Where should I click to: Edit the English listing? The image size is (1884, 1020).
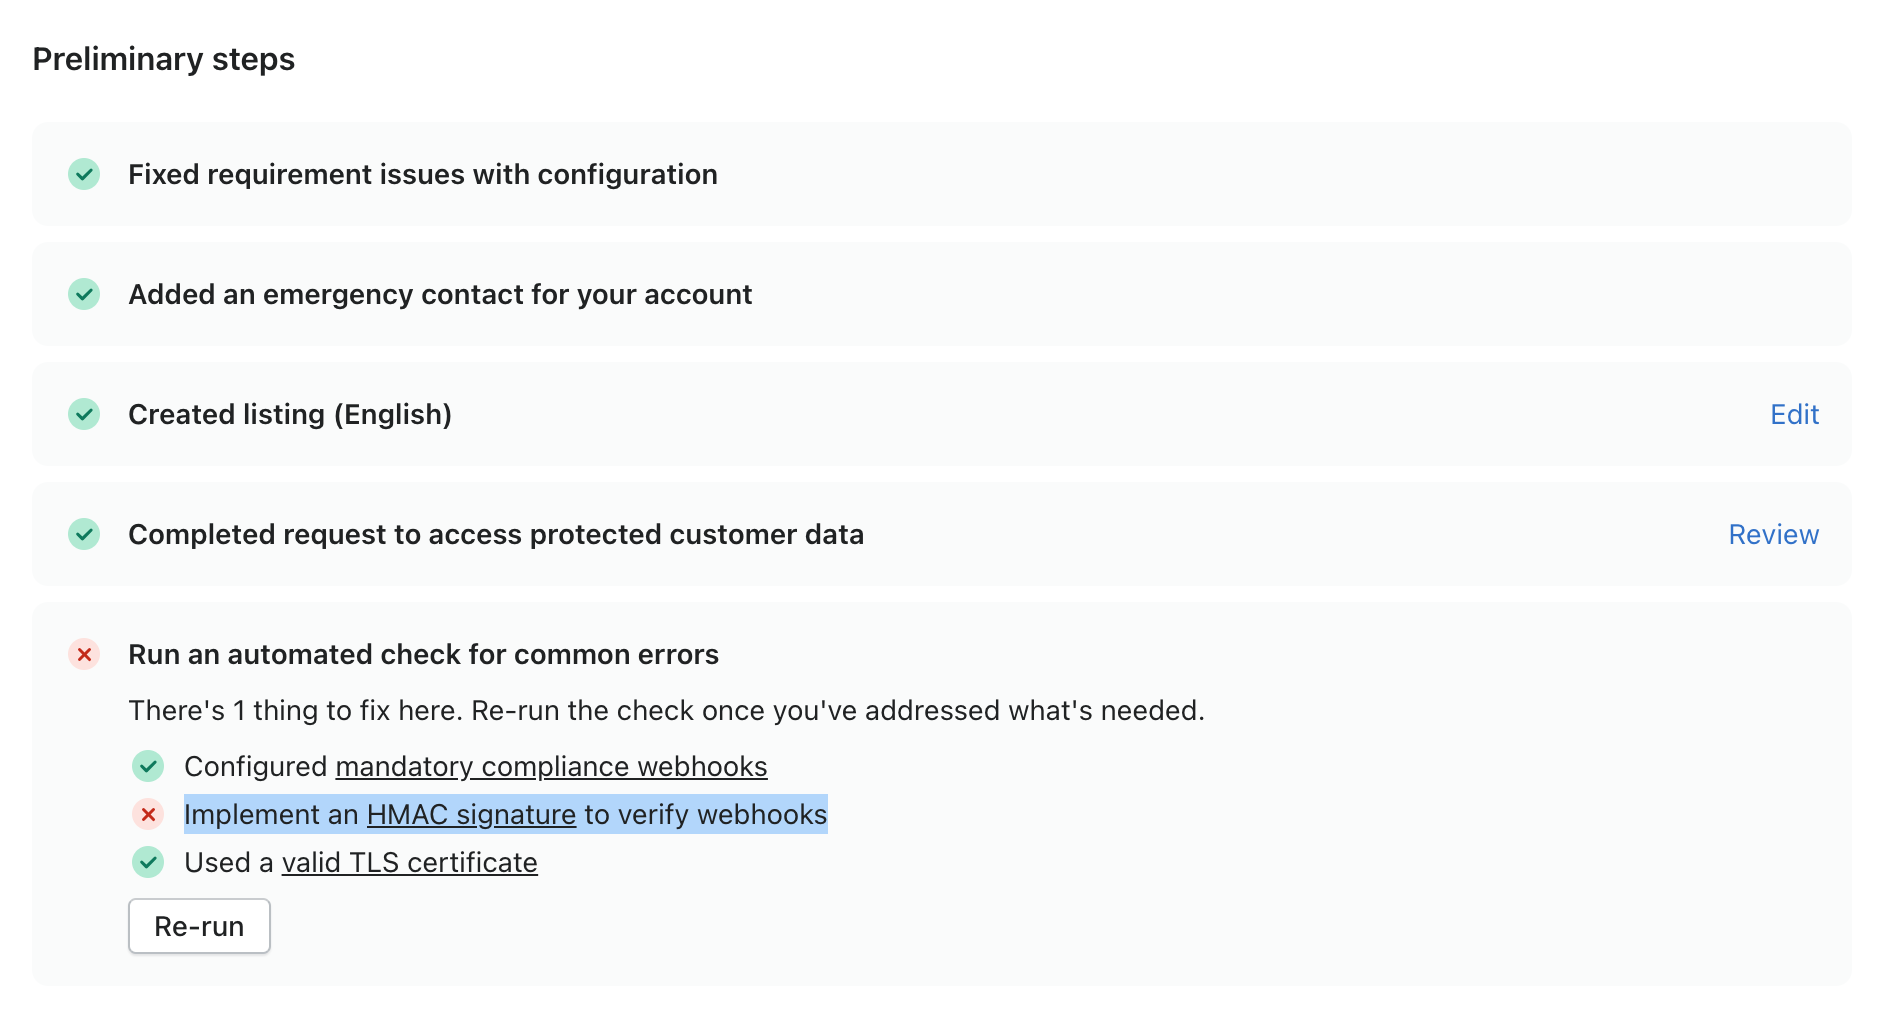[1794, 414]
